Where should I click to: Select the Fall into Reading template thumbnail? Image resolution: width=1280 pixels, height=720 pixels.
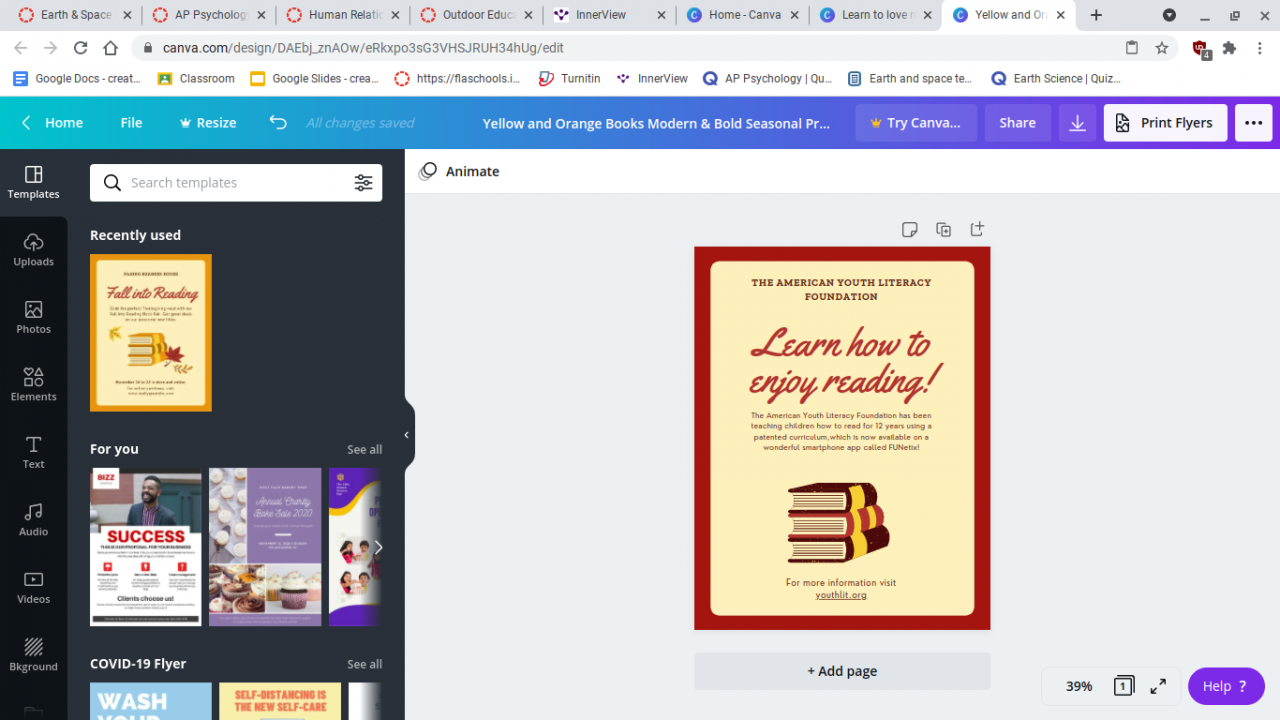tap(151, 333)
